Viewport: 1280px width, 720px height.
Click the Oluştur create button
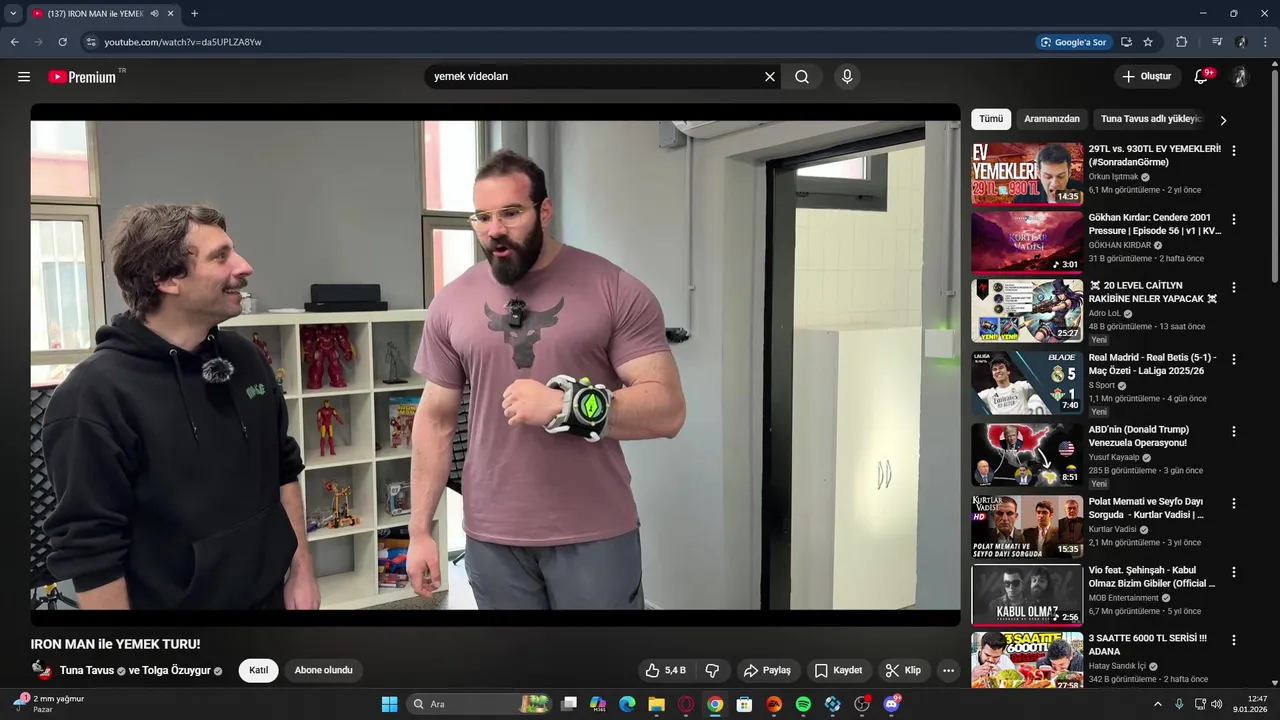(1147, 77)
